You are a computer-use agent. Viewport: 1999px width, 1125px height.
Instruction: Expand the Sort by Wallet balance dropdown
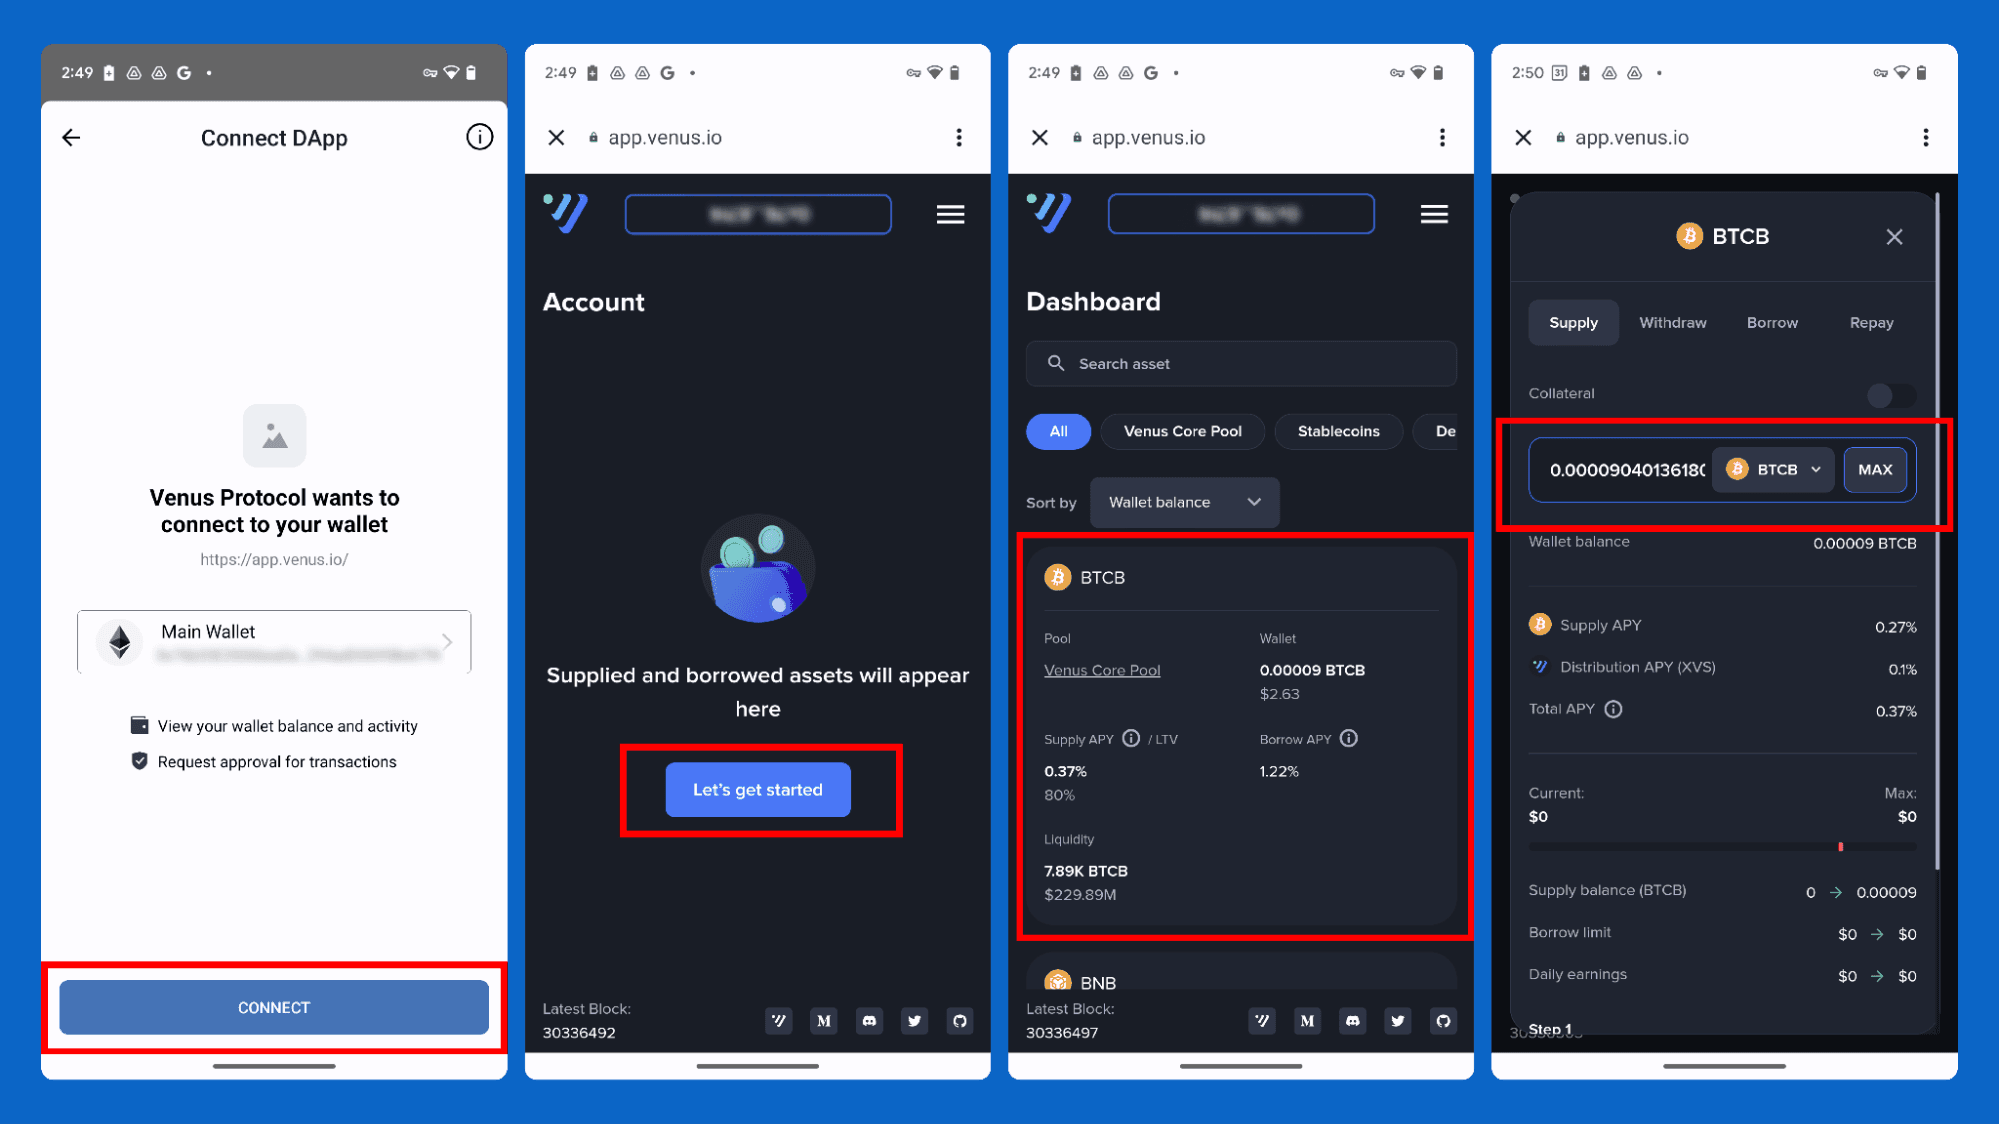click(1183, 501)
